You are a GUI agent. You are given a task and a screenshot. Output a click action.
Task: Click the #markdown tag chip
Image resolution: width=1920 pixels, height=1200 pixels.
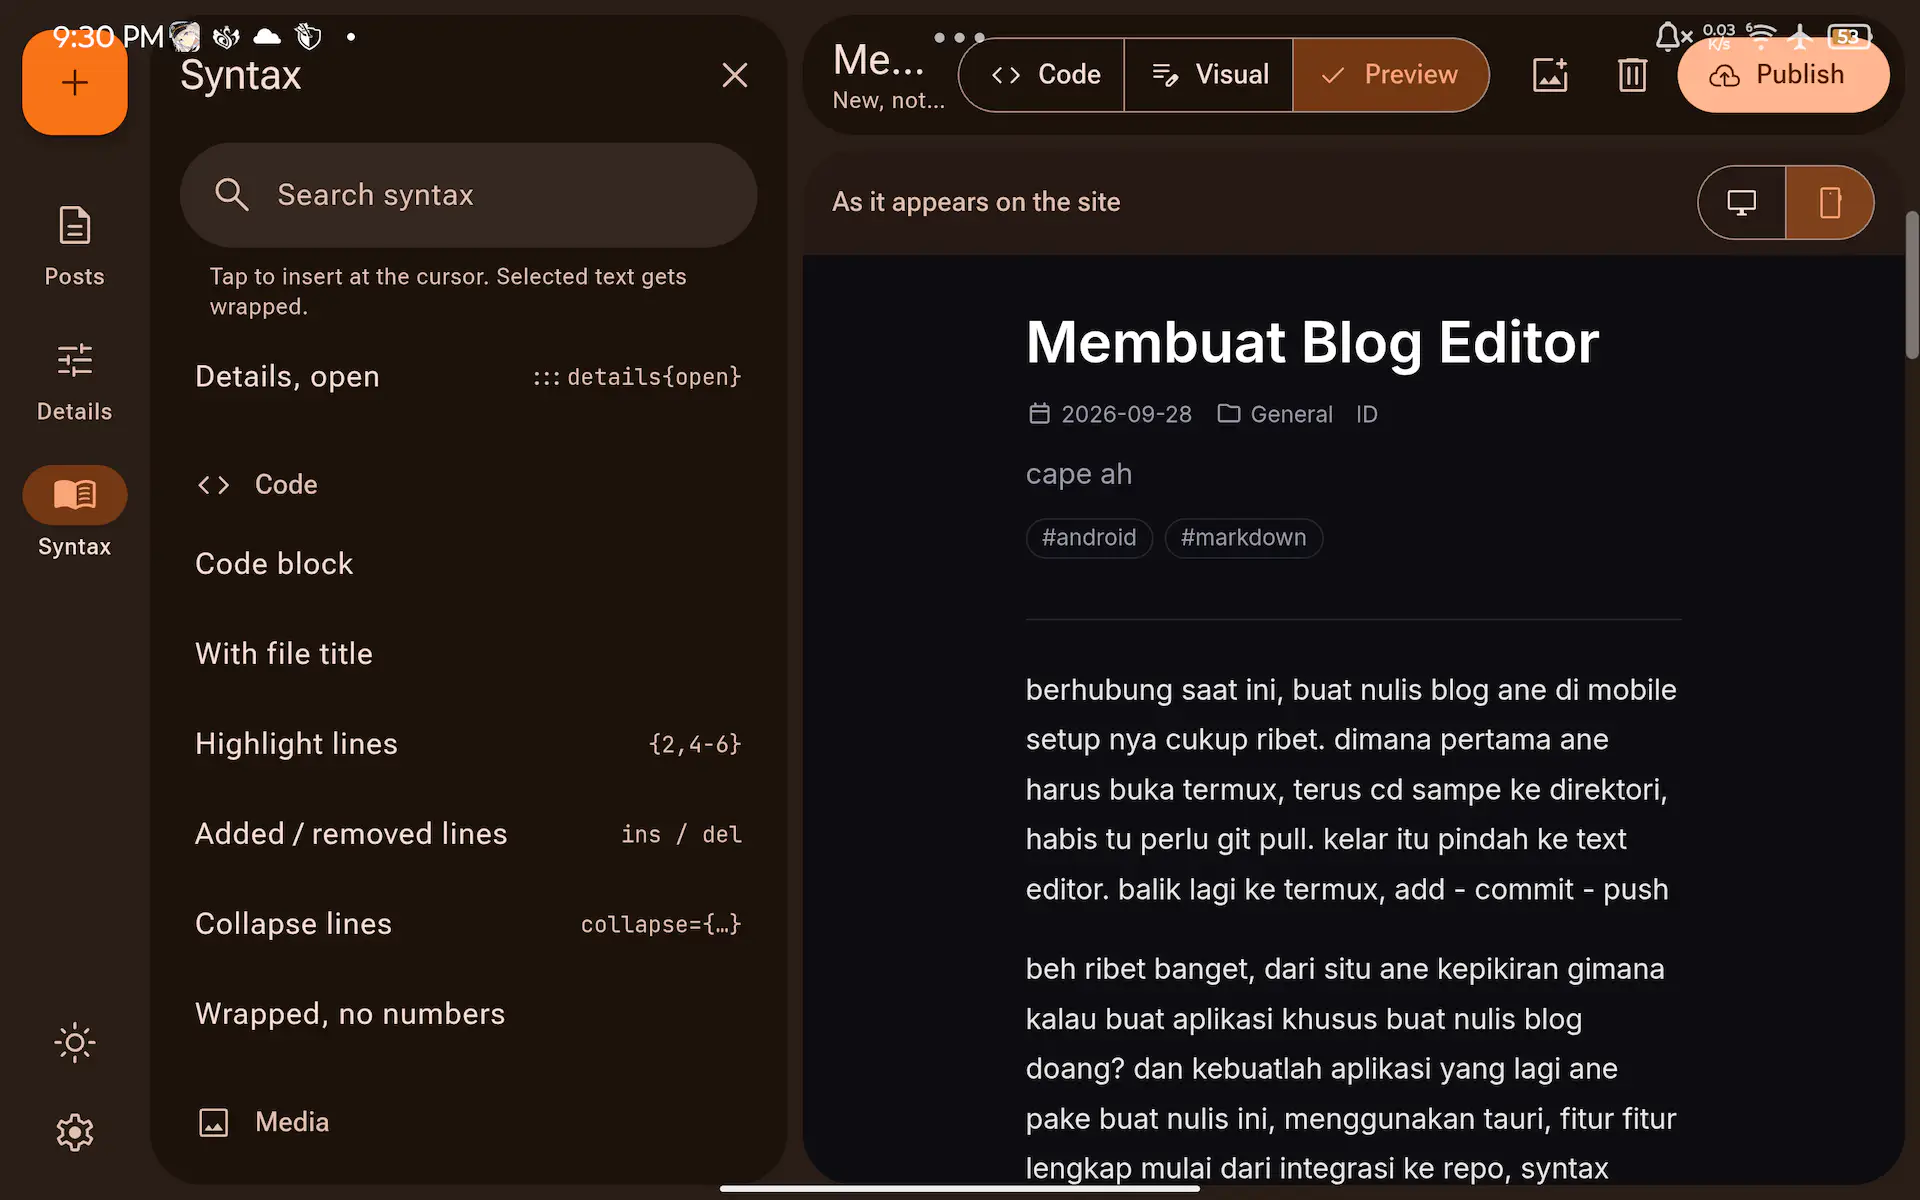click(1243, 538)
